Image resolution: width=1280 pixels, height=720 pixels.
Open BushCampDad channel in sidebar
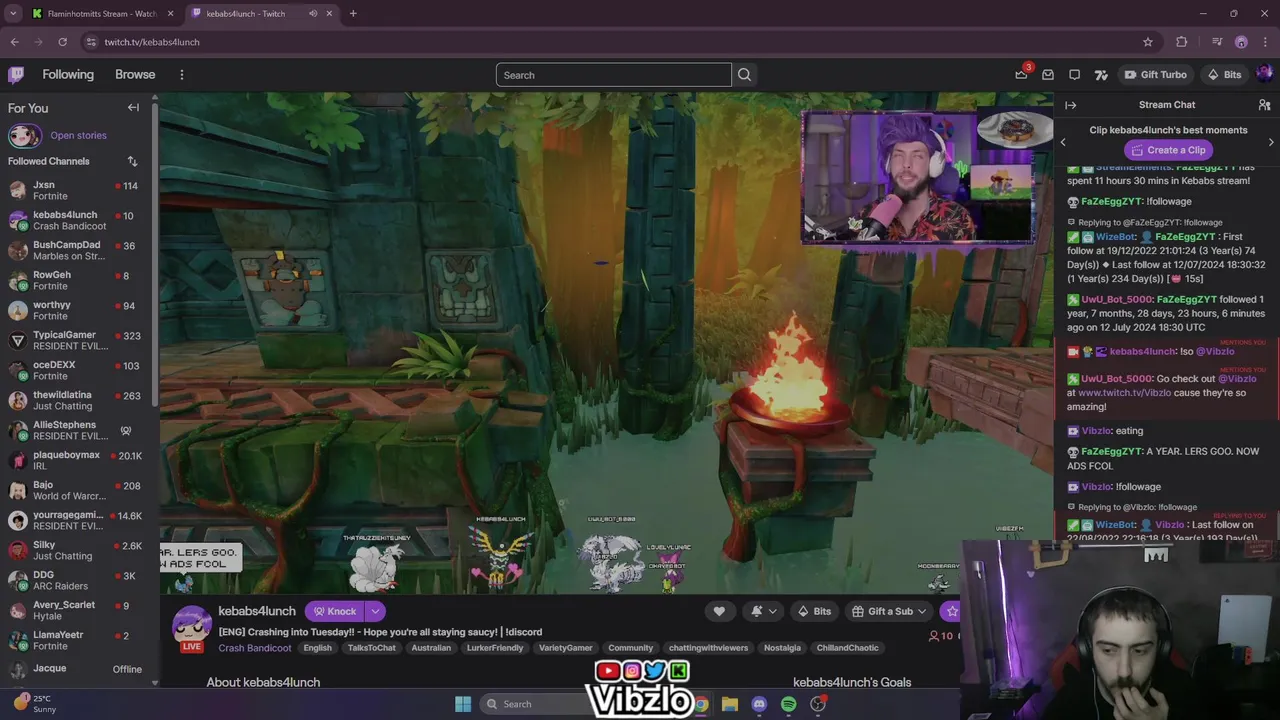coord(76,250)
